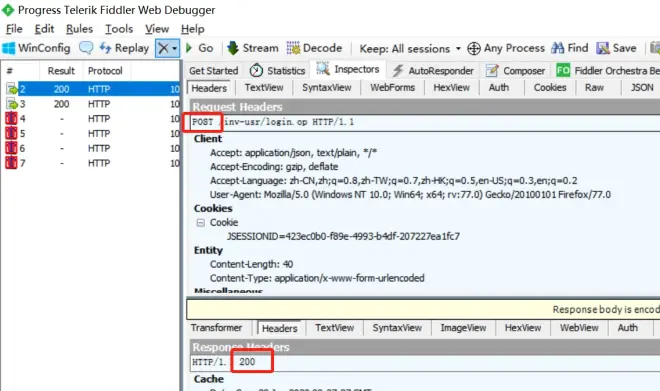660x391 pixels.
Task: Open the View menu
Action: tap(157, 29)
